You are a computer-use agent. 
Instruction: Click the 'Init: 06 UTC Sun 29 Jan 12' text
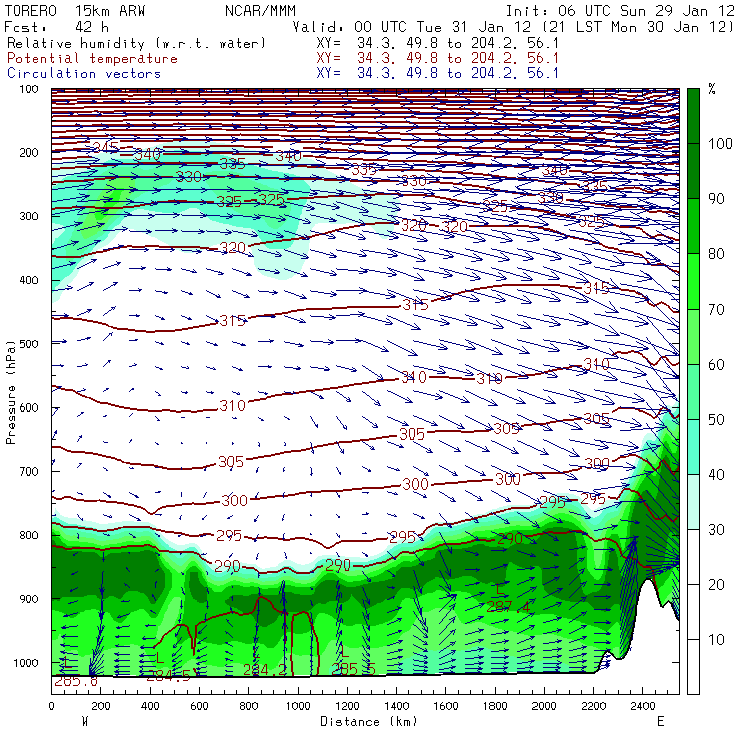coord(620,10)
